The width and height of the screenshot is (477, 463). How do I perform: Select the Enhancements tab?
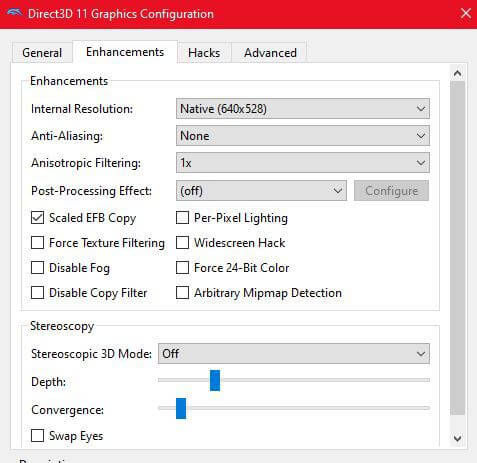tap(125, 52)
